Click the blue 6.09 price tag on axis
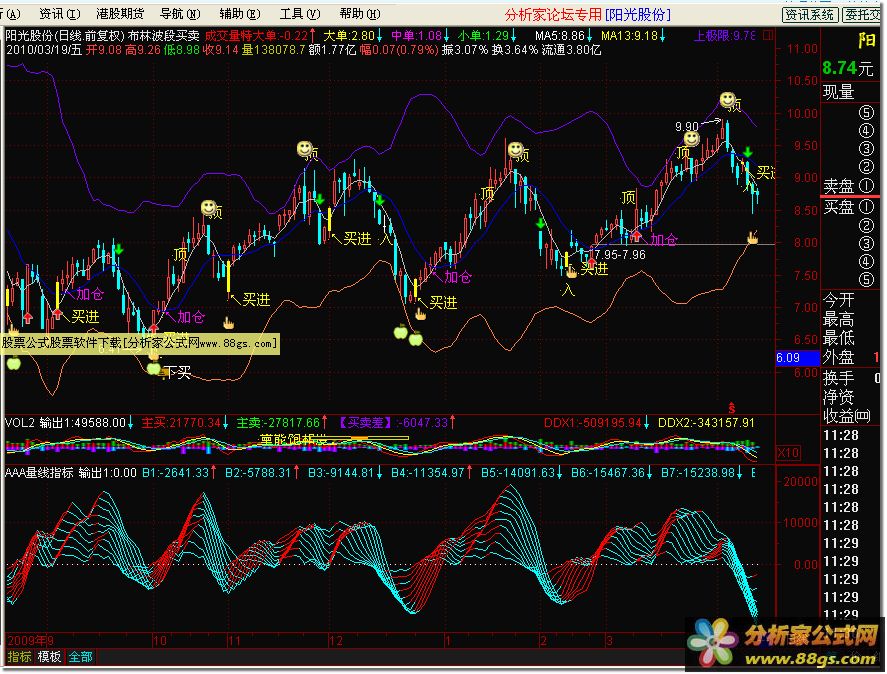Image resolution: width=887 pixels, height=674 pixels. (797, 358)
